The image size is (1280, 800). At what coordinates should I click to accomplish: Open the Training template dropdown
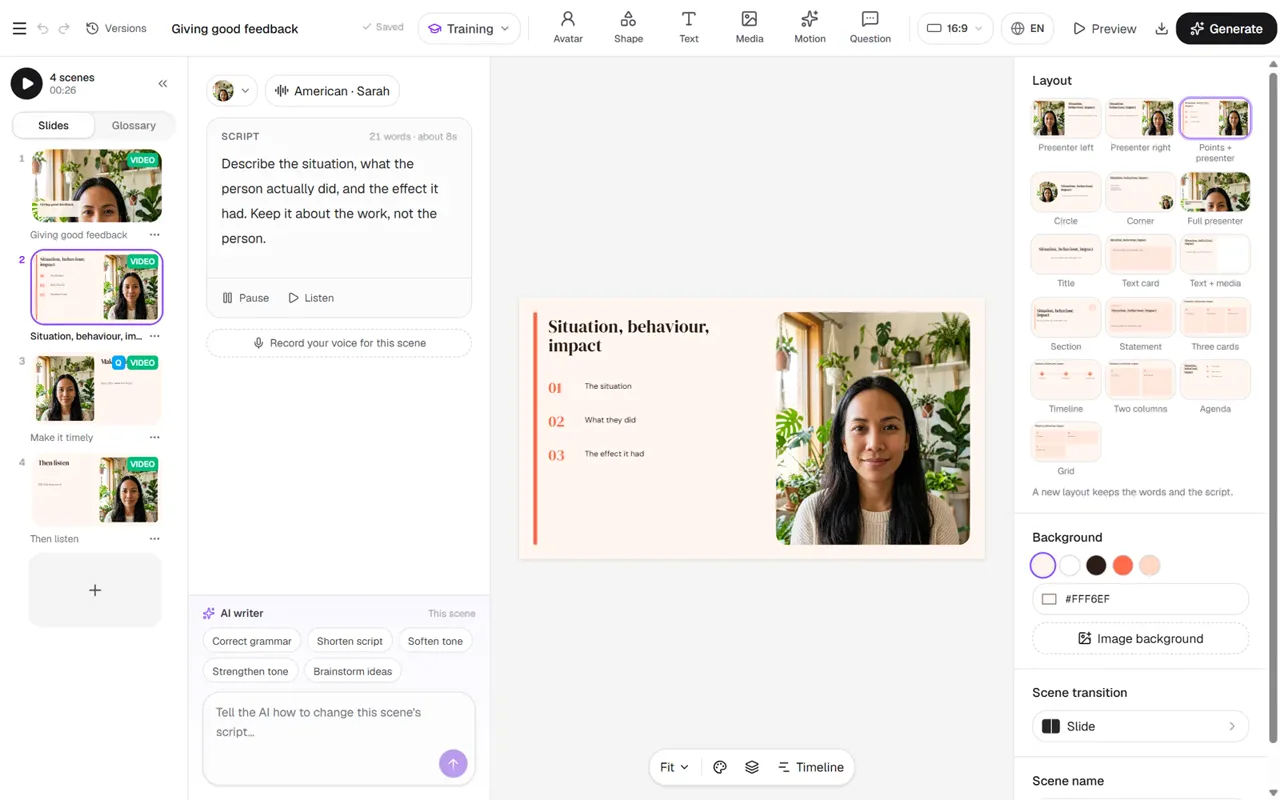[x=469, y=29]
